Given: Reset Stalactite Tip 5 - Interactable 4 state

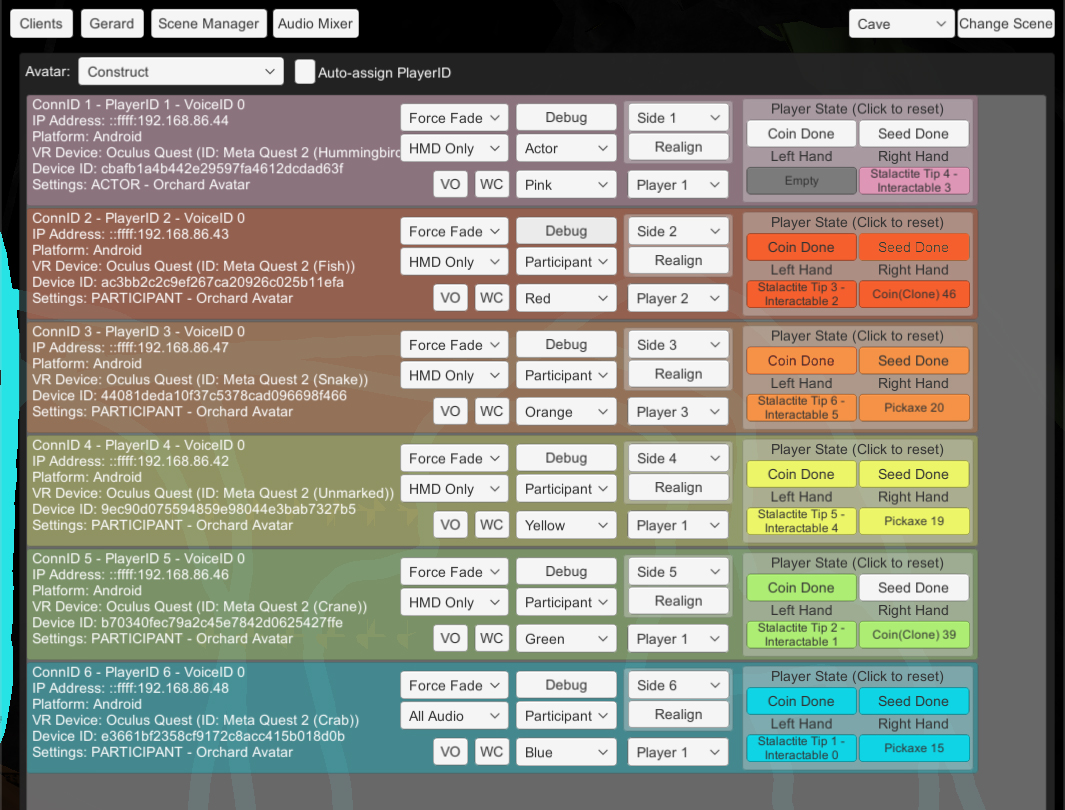Looking at the screenshot, I should click(x=801, y=521).
